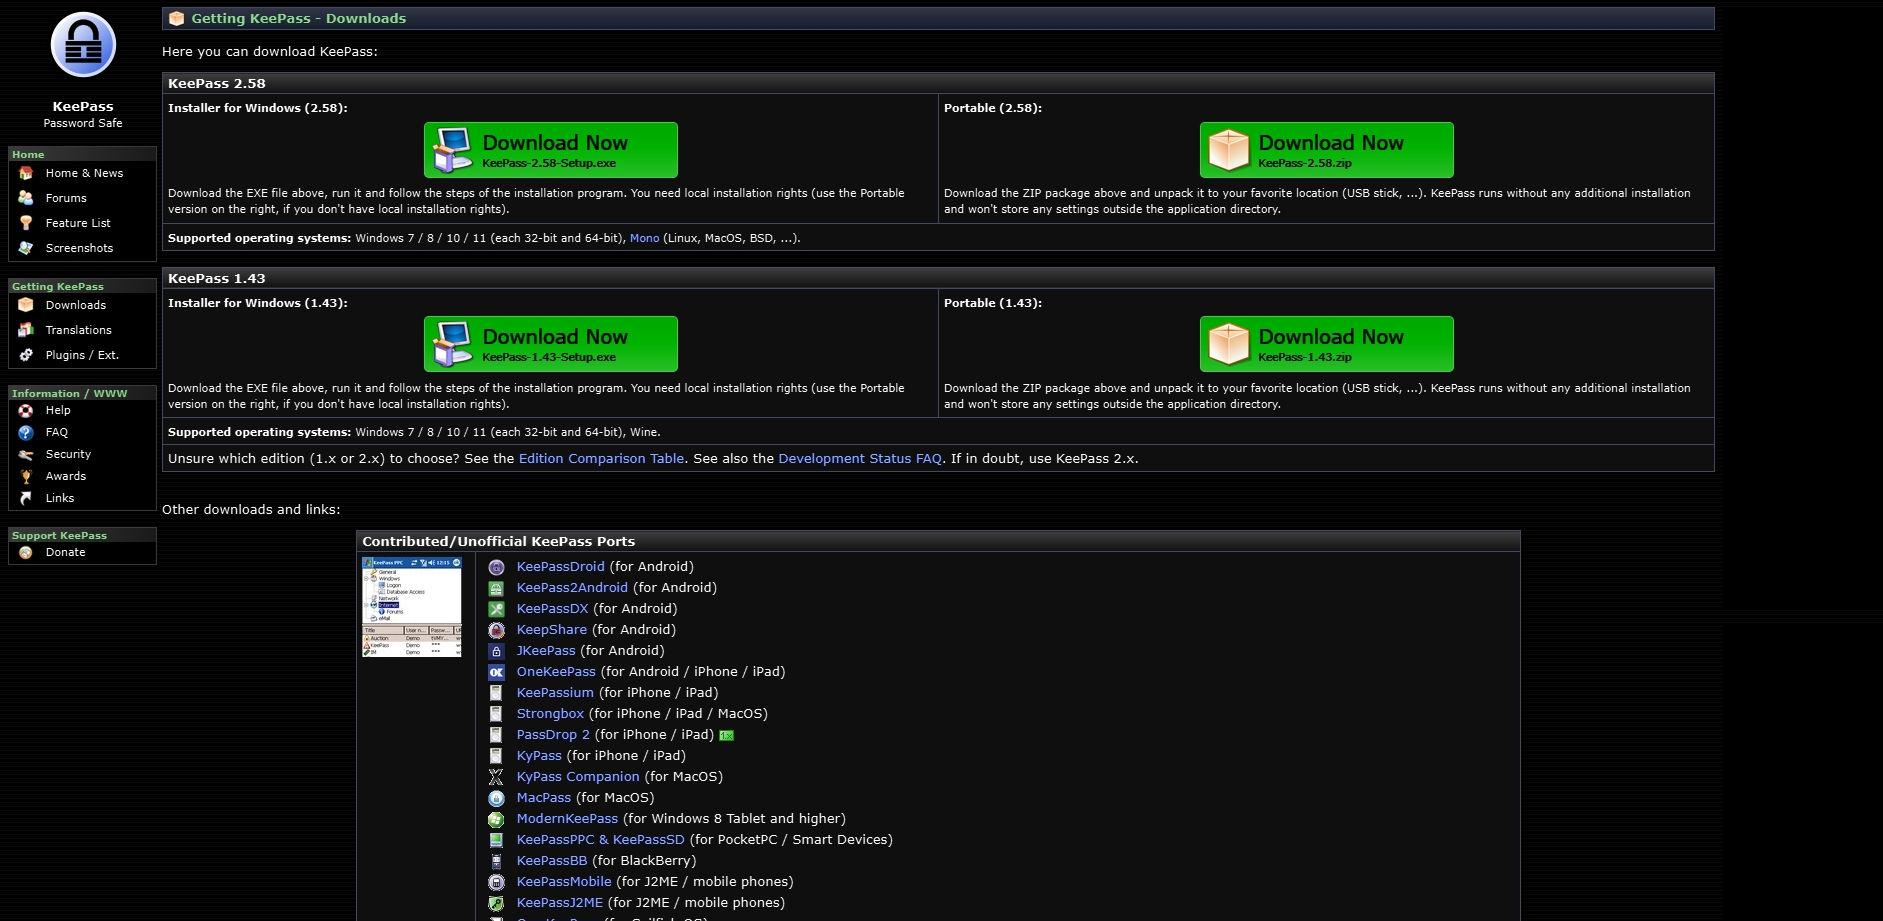Viewport: 1883px width, 921px height.
Task: Download the KeePass-1.43.zip portable package
Action: pyautogui.click(x=1327, y=344)
